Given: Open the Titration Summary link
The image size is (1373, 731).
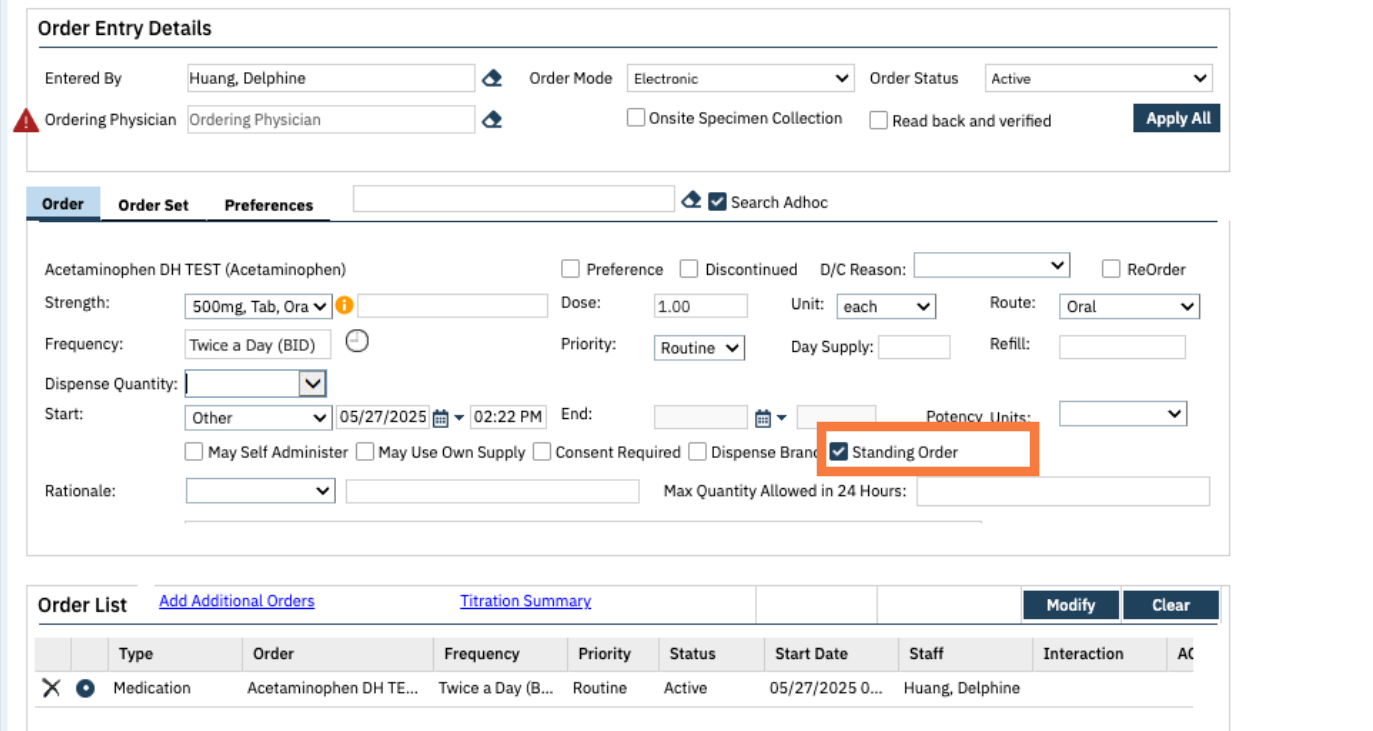Looking at the screenshot, I should click(x=525, y=601).
